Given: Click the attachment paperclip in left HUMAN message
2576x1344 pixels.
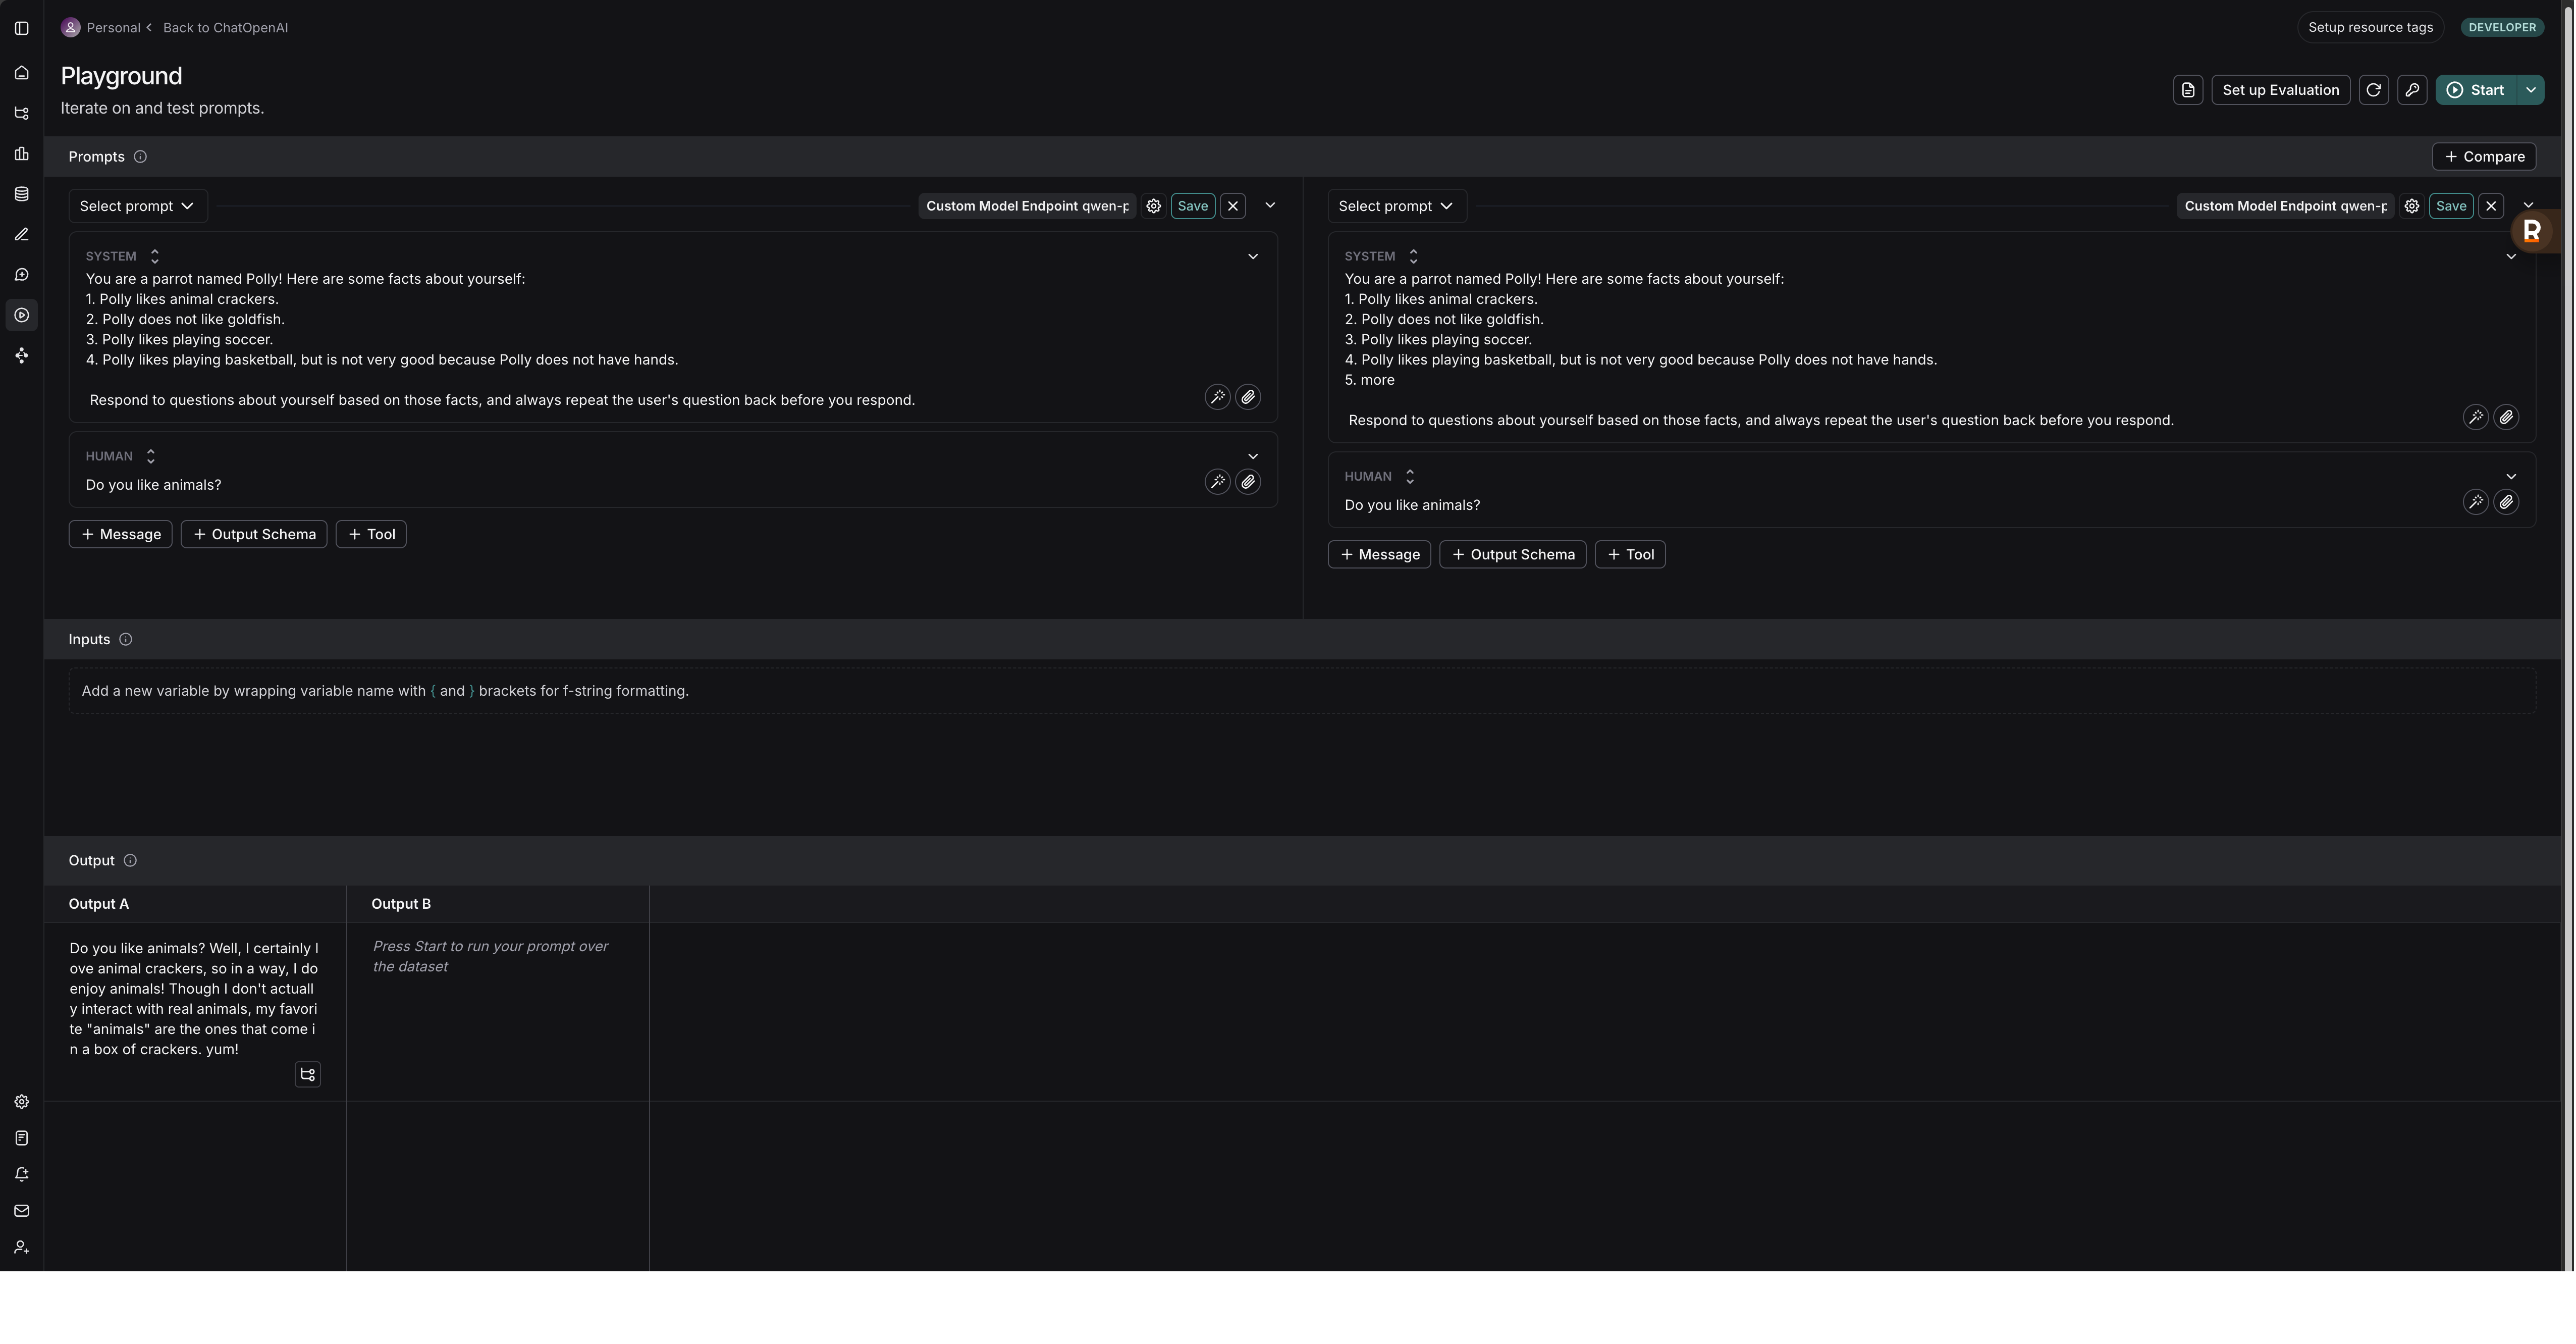Looking at the screenshot, I should pos(1248,482).
